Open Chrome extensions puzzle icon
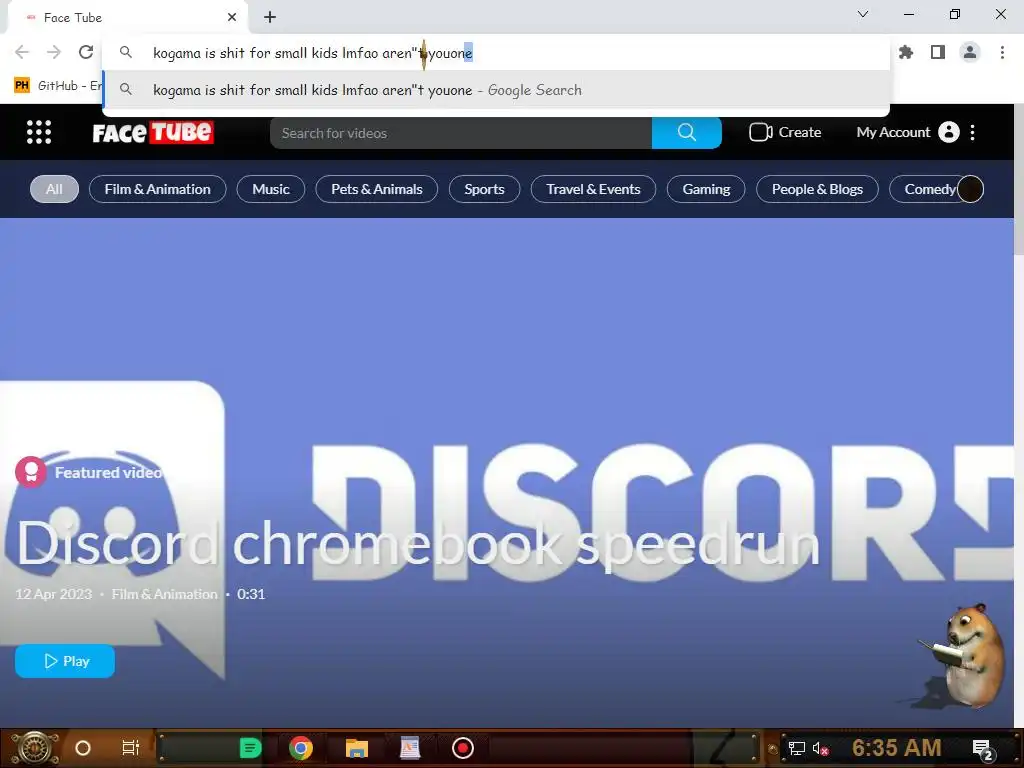 pyautogui.click(x=906, y=52)
